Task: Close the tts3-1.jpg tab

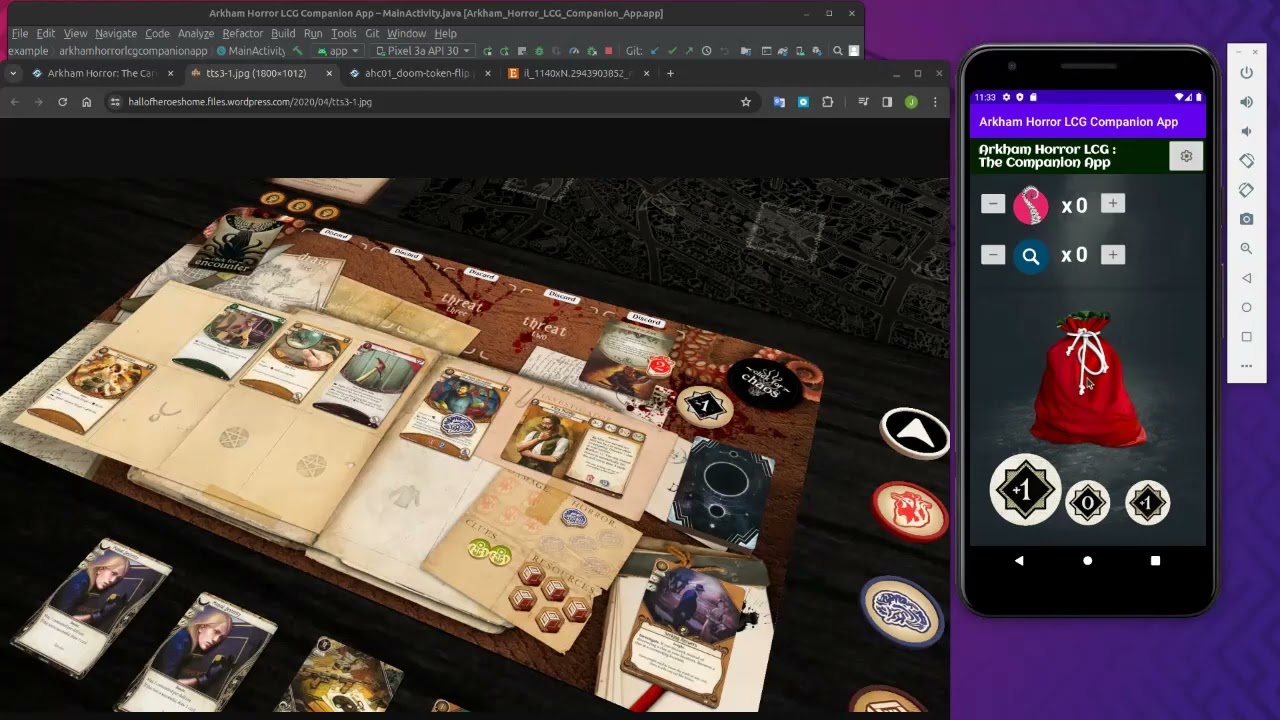Action: point(330,73)
